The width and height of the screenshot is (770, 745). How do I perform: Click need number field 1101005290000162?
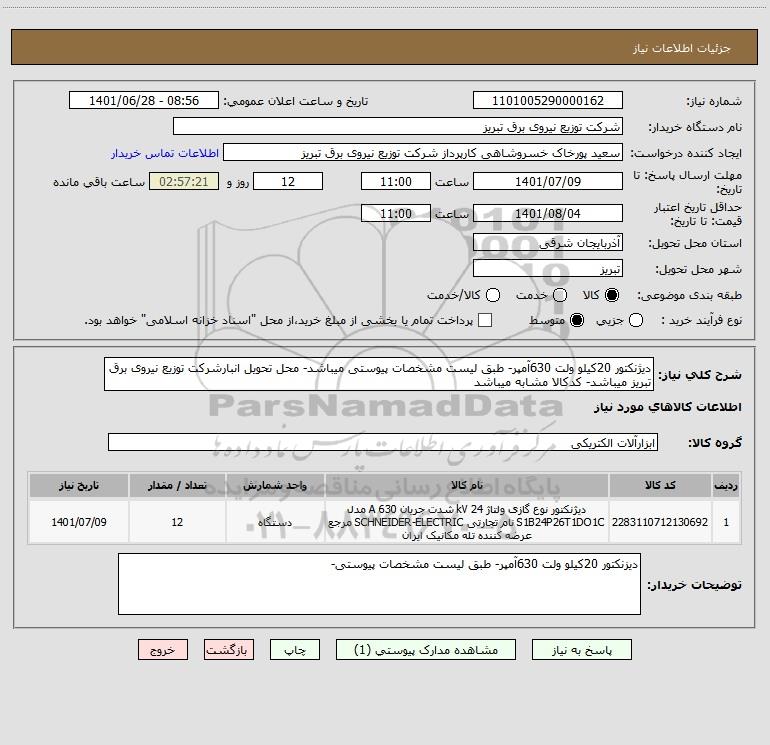pos(548,100)
